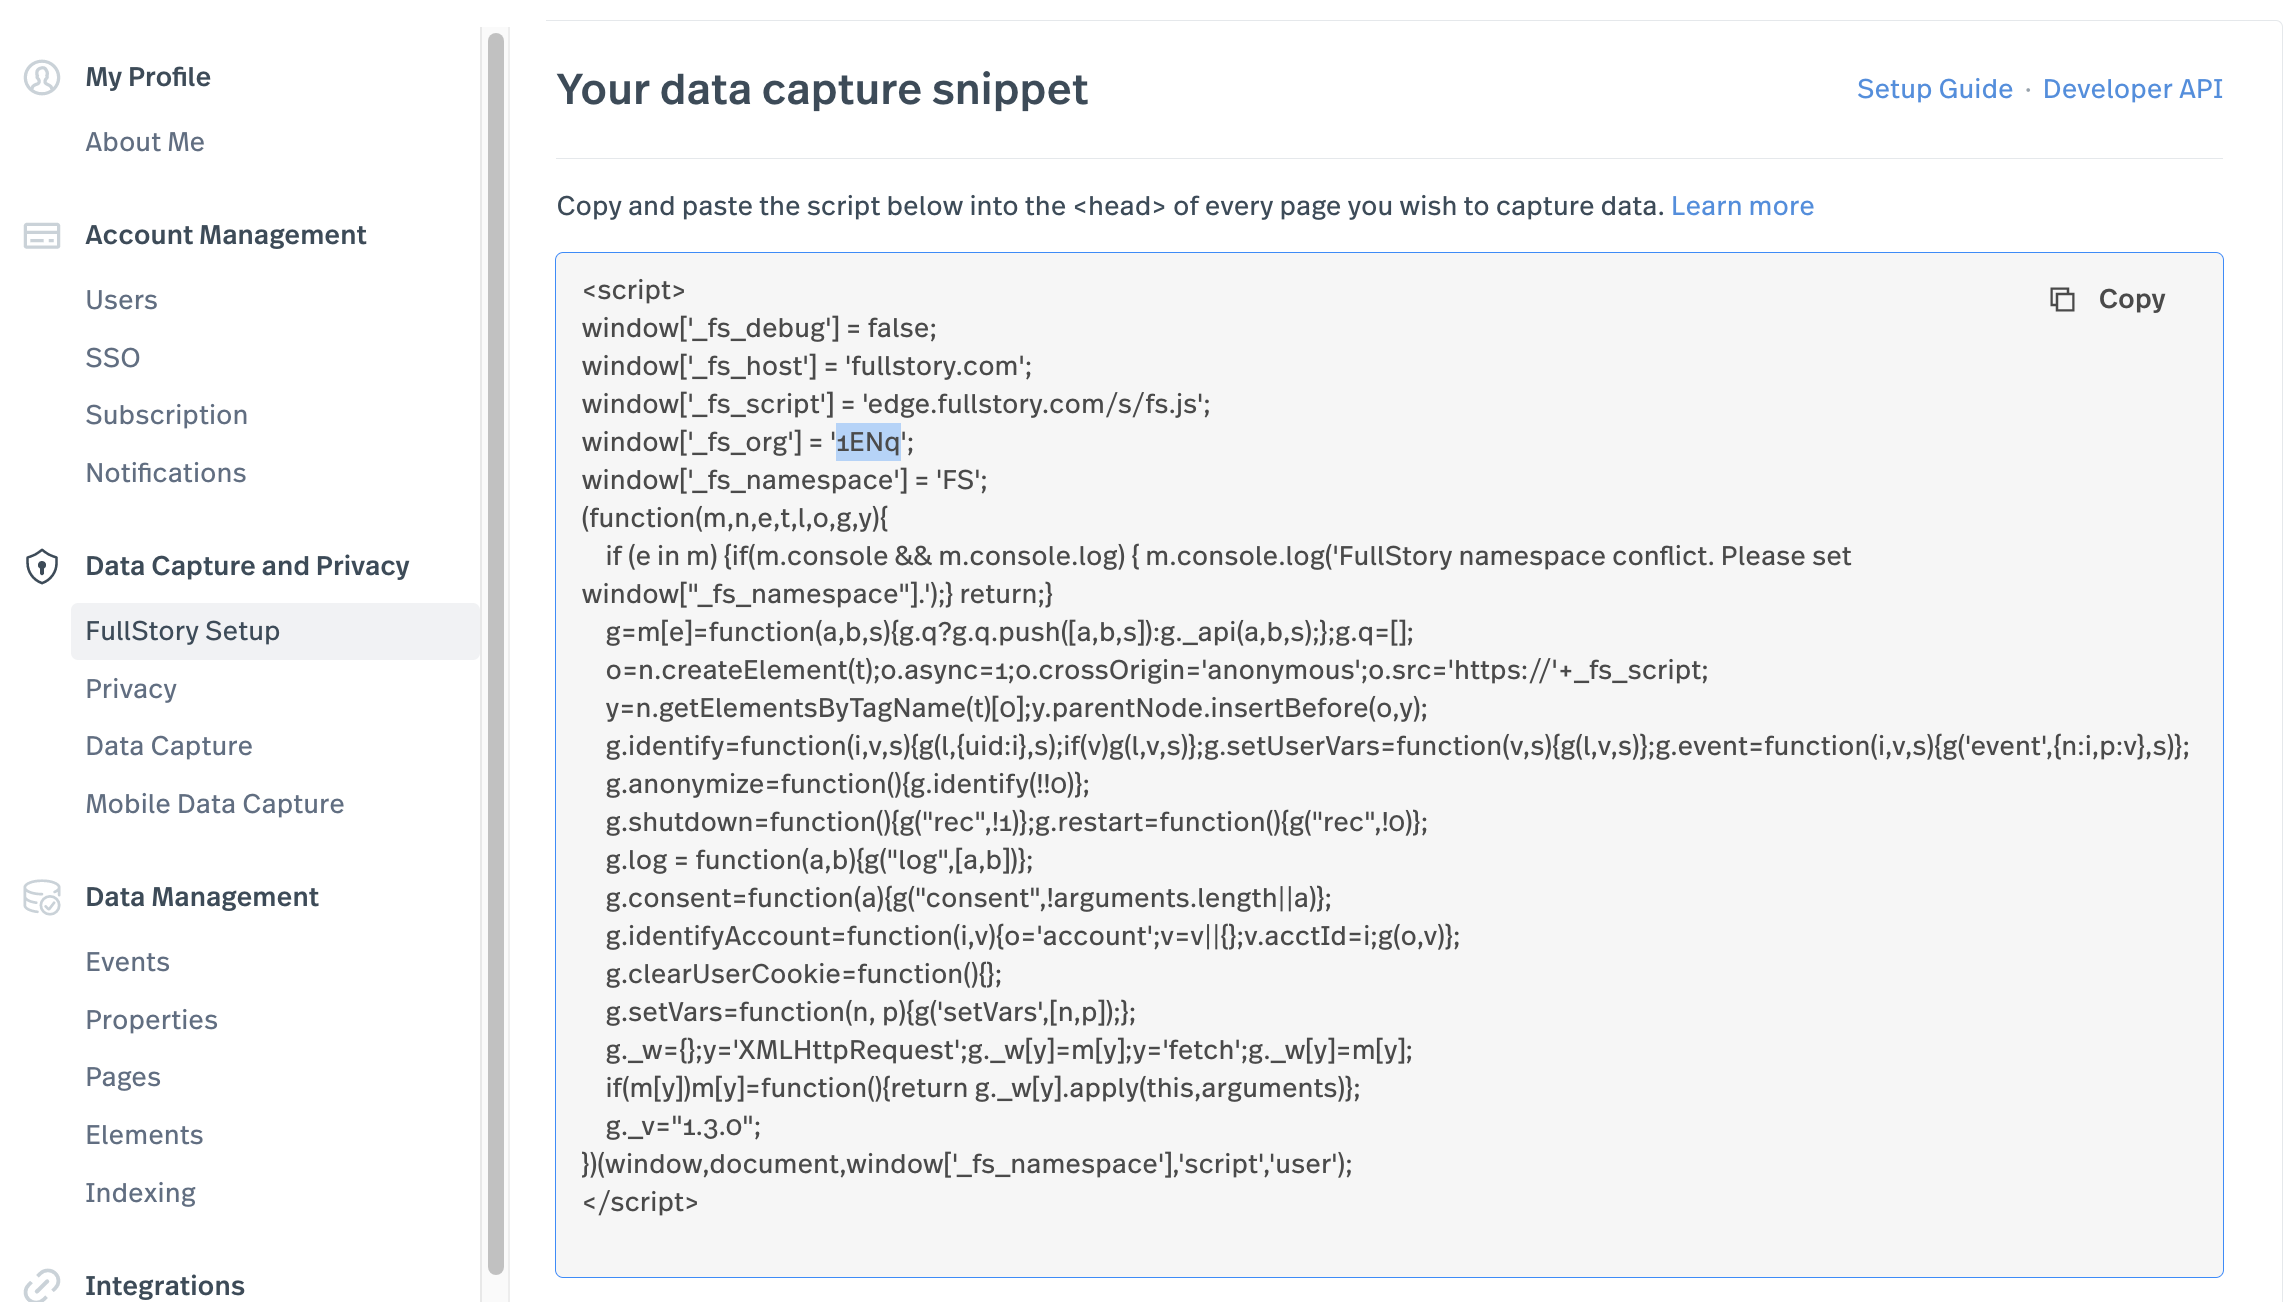
Task: Go to Pages under Data Management
Action: 123,1077
